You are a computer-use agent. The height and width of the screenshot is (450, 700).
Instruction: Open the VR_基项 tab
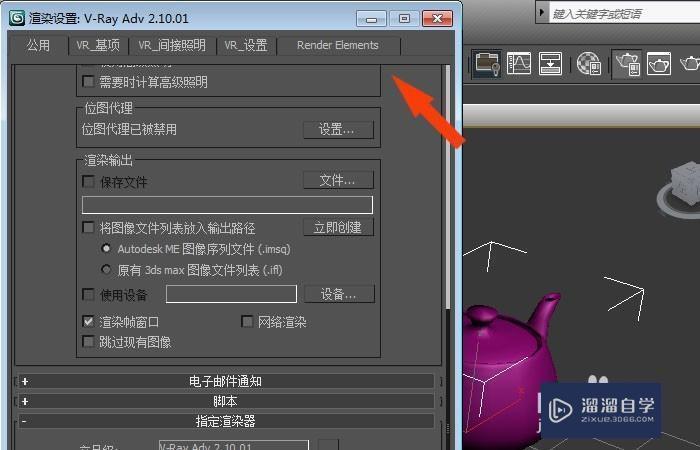(x=98, y=46)
